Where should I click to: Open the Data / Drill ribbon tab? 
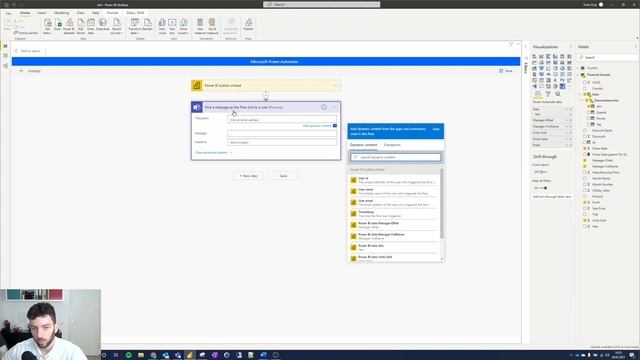[x=135, y=13]
